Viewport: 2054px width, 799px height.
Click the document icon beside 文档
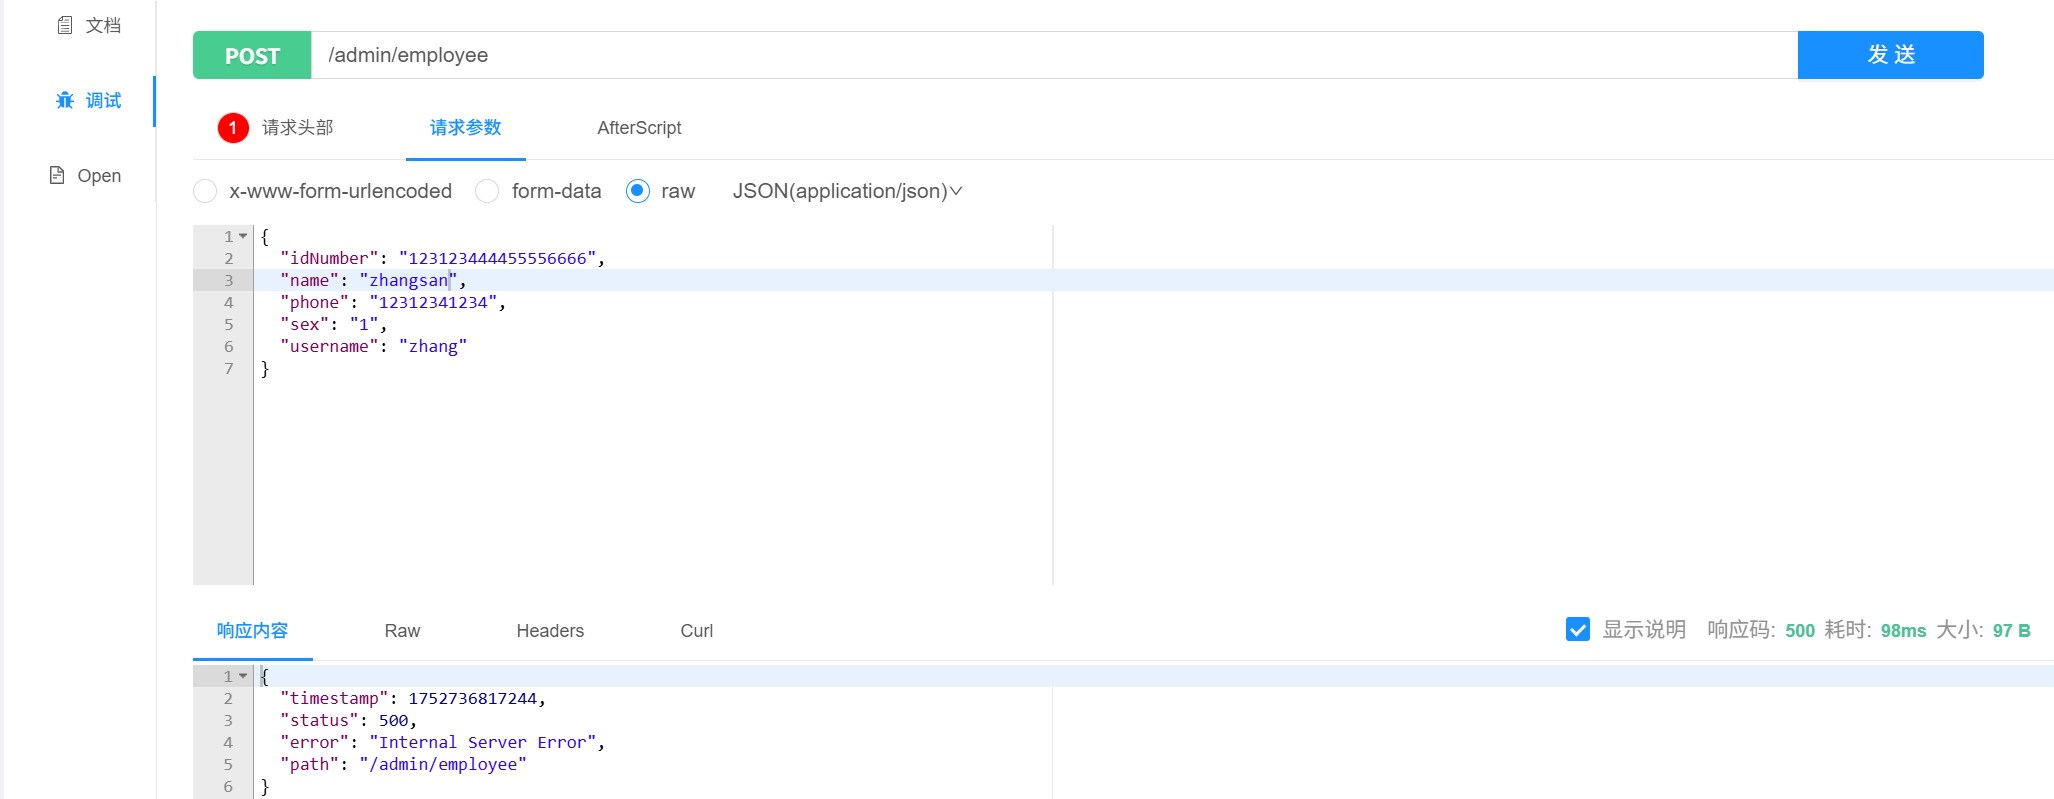(65, 25)
